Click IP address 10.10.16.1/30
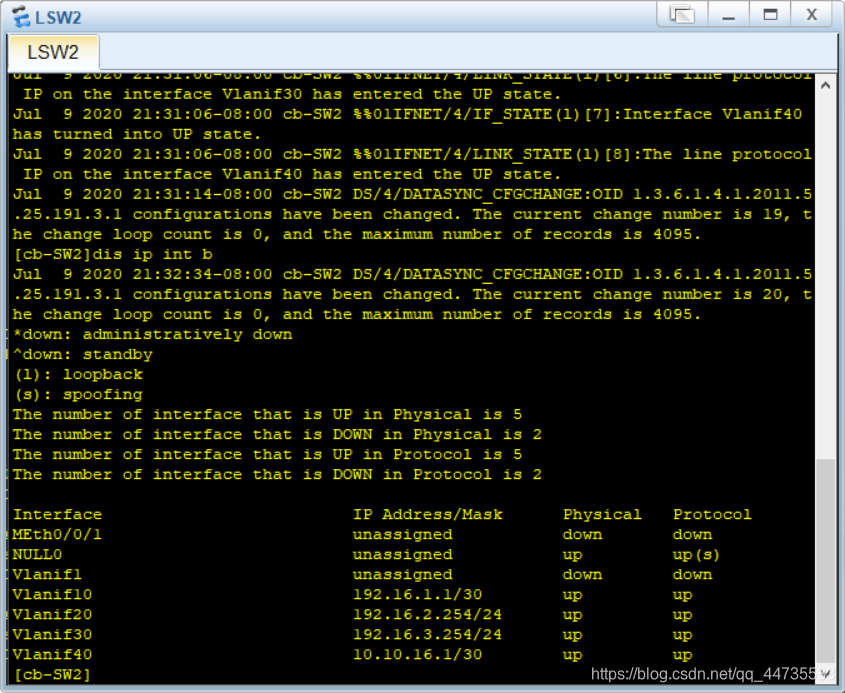This screenshot has height=693, width=845. click(x=418, y=654)
